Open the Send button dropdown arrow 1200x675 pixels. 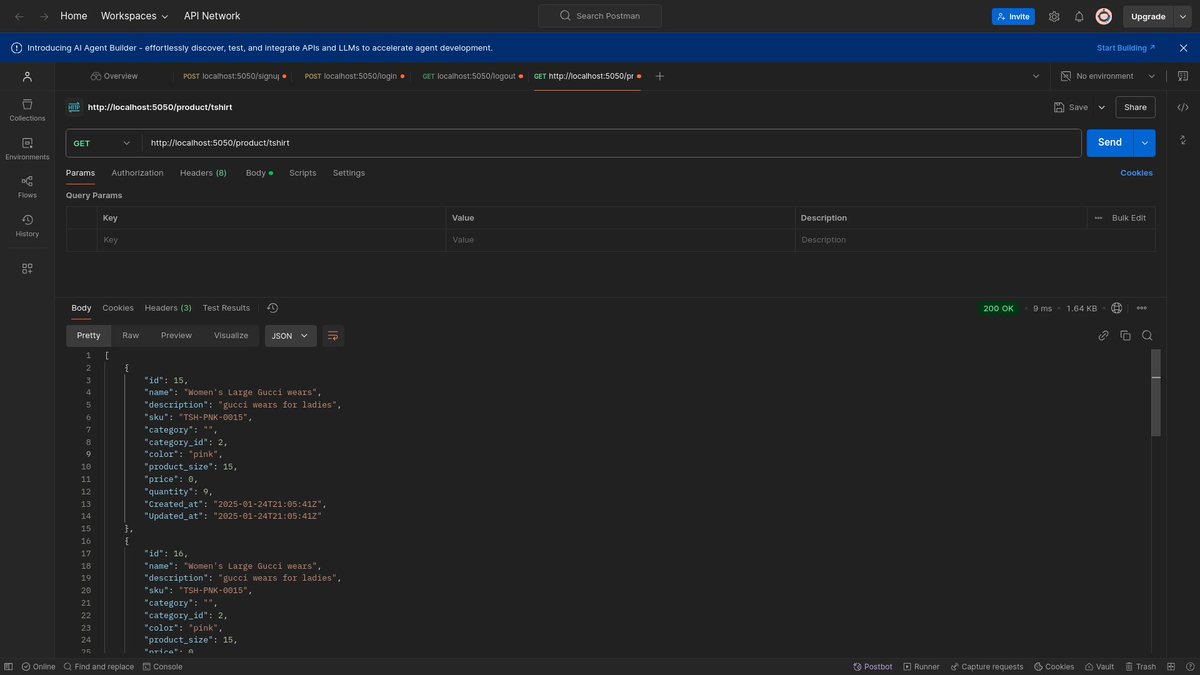tap(1145, 143)
